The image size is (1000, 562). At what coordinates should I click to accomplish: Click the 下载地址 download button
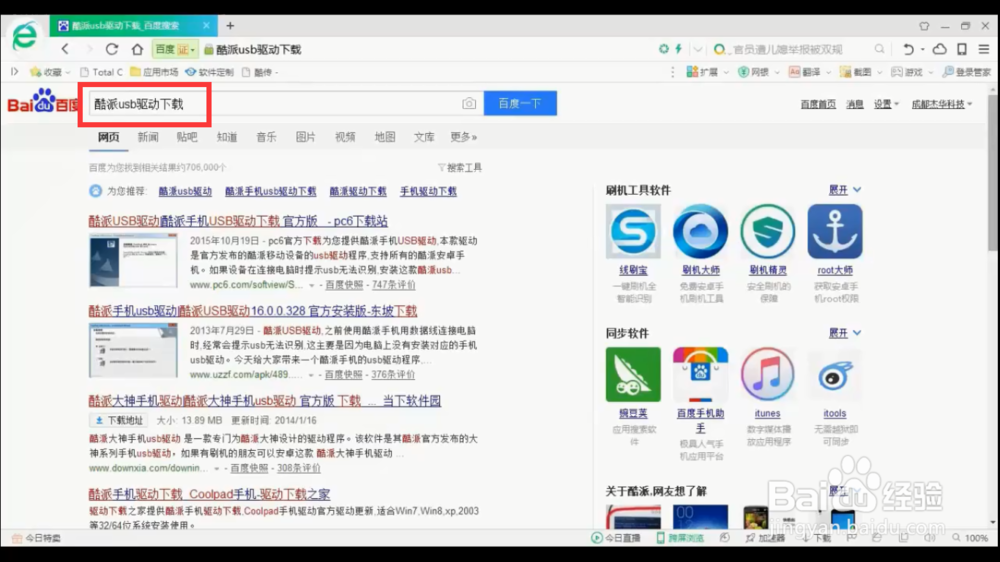tap(119, 420)
